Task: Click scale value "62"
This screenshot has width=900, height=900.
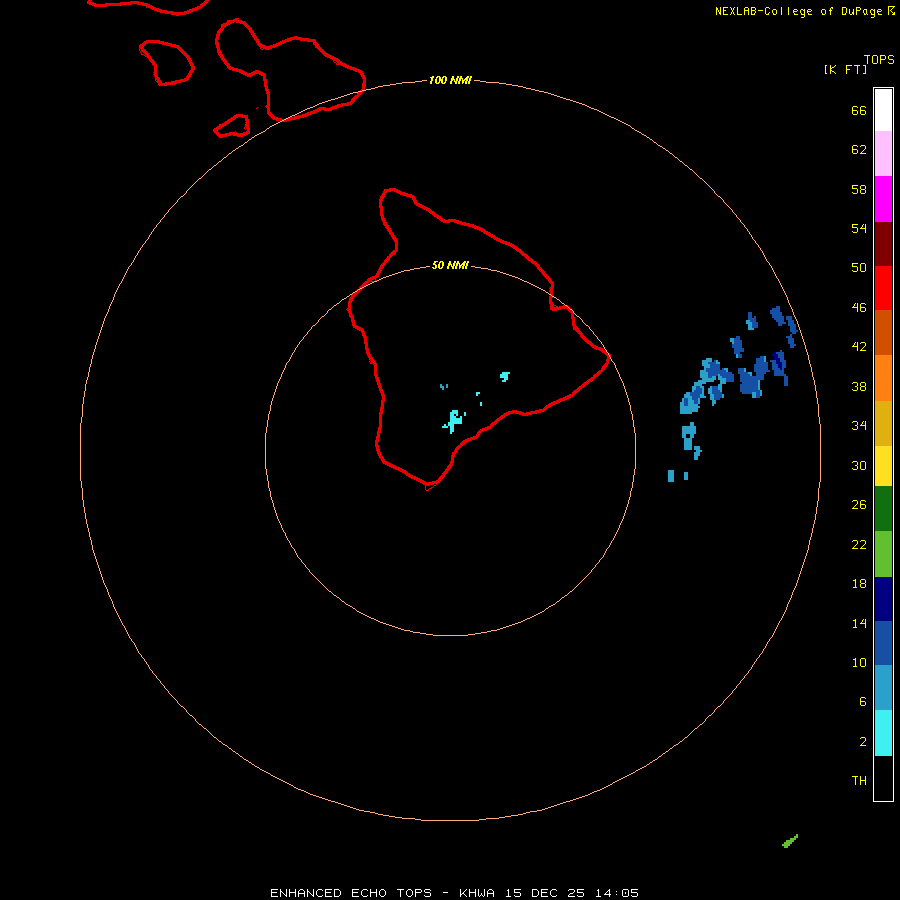Action: (x=859, y=150)
